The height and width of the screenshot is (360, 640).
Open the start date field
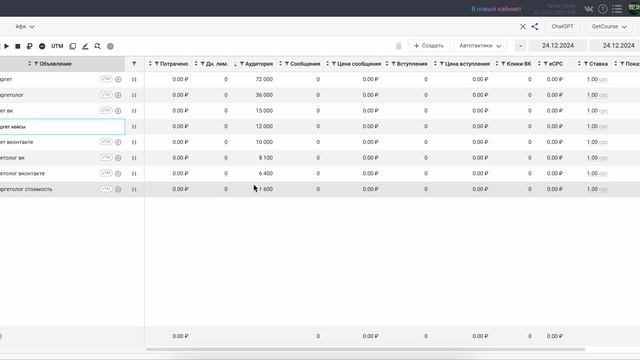(558, 46)
